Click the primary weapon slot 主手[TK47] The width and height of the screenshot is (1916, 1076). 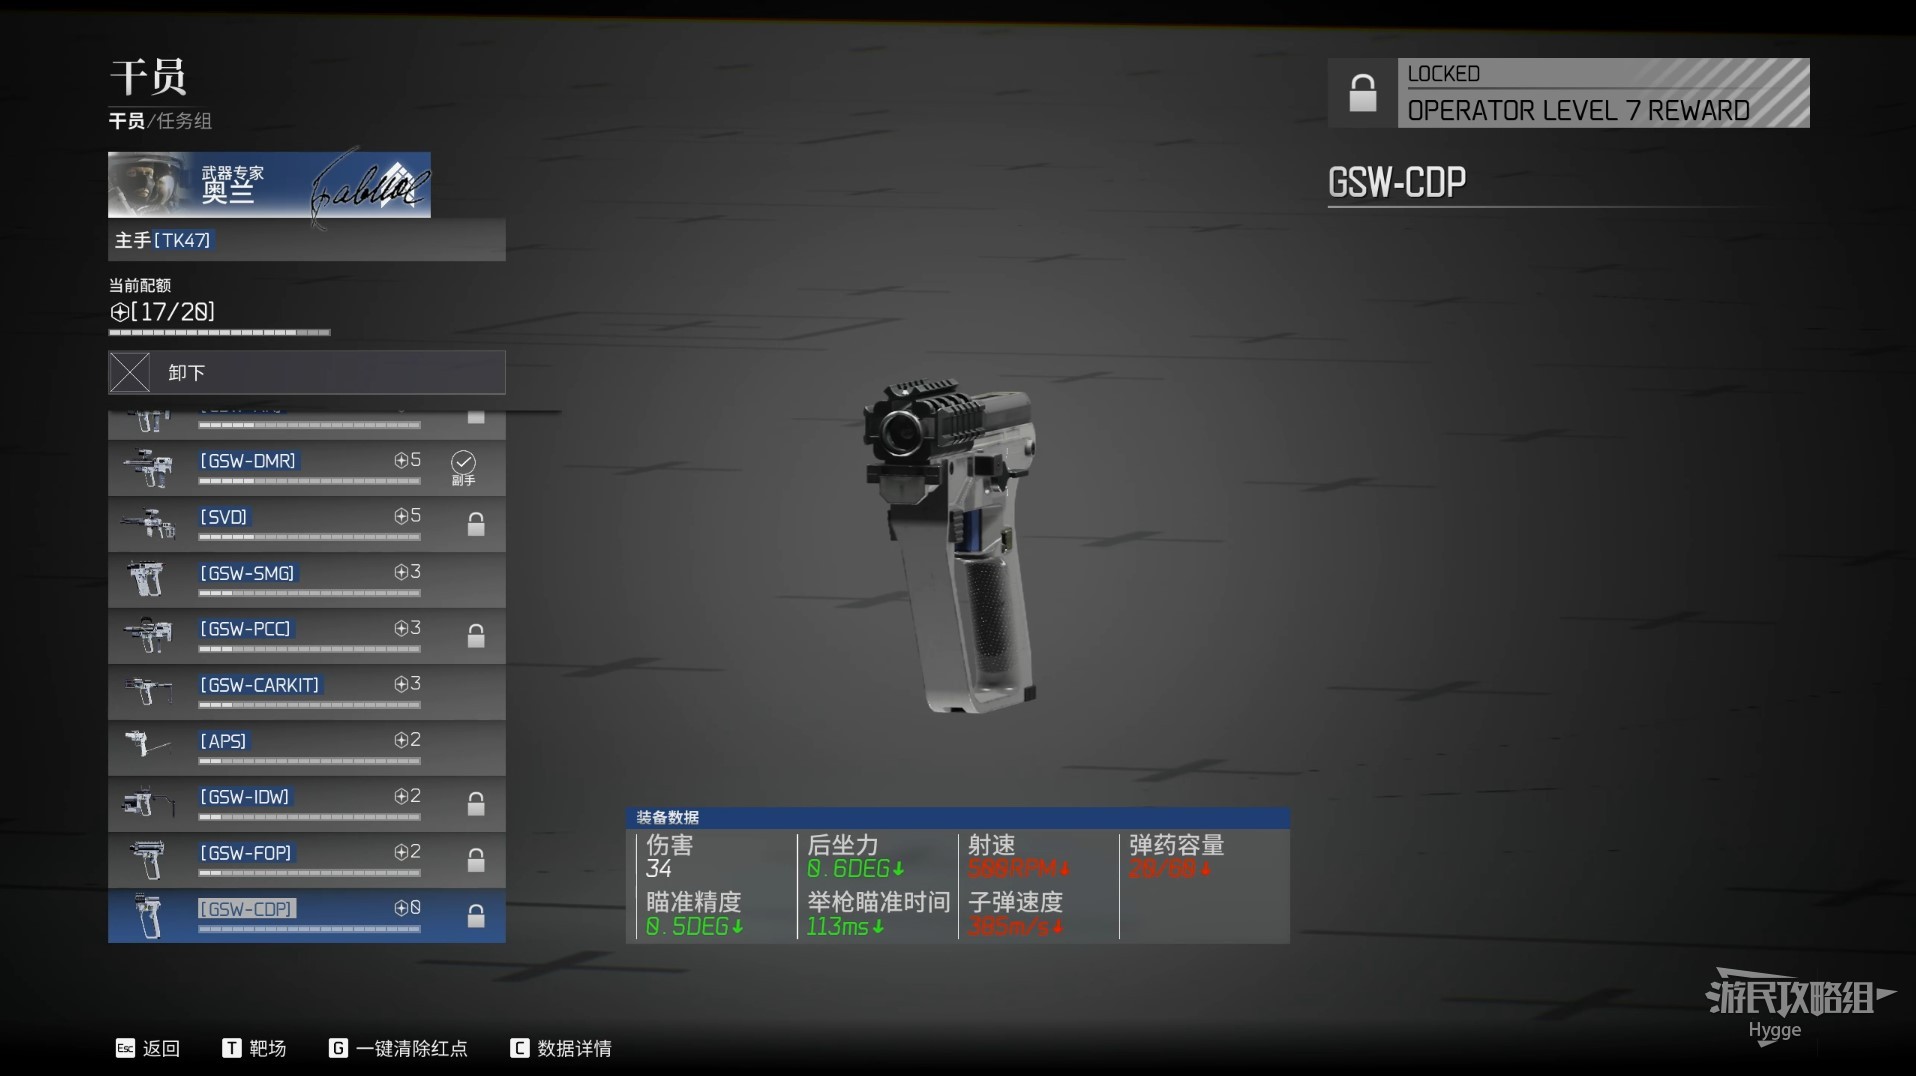point(306,240)
